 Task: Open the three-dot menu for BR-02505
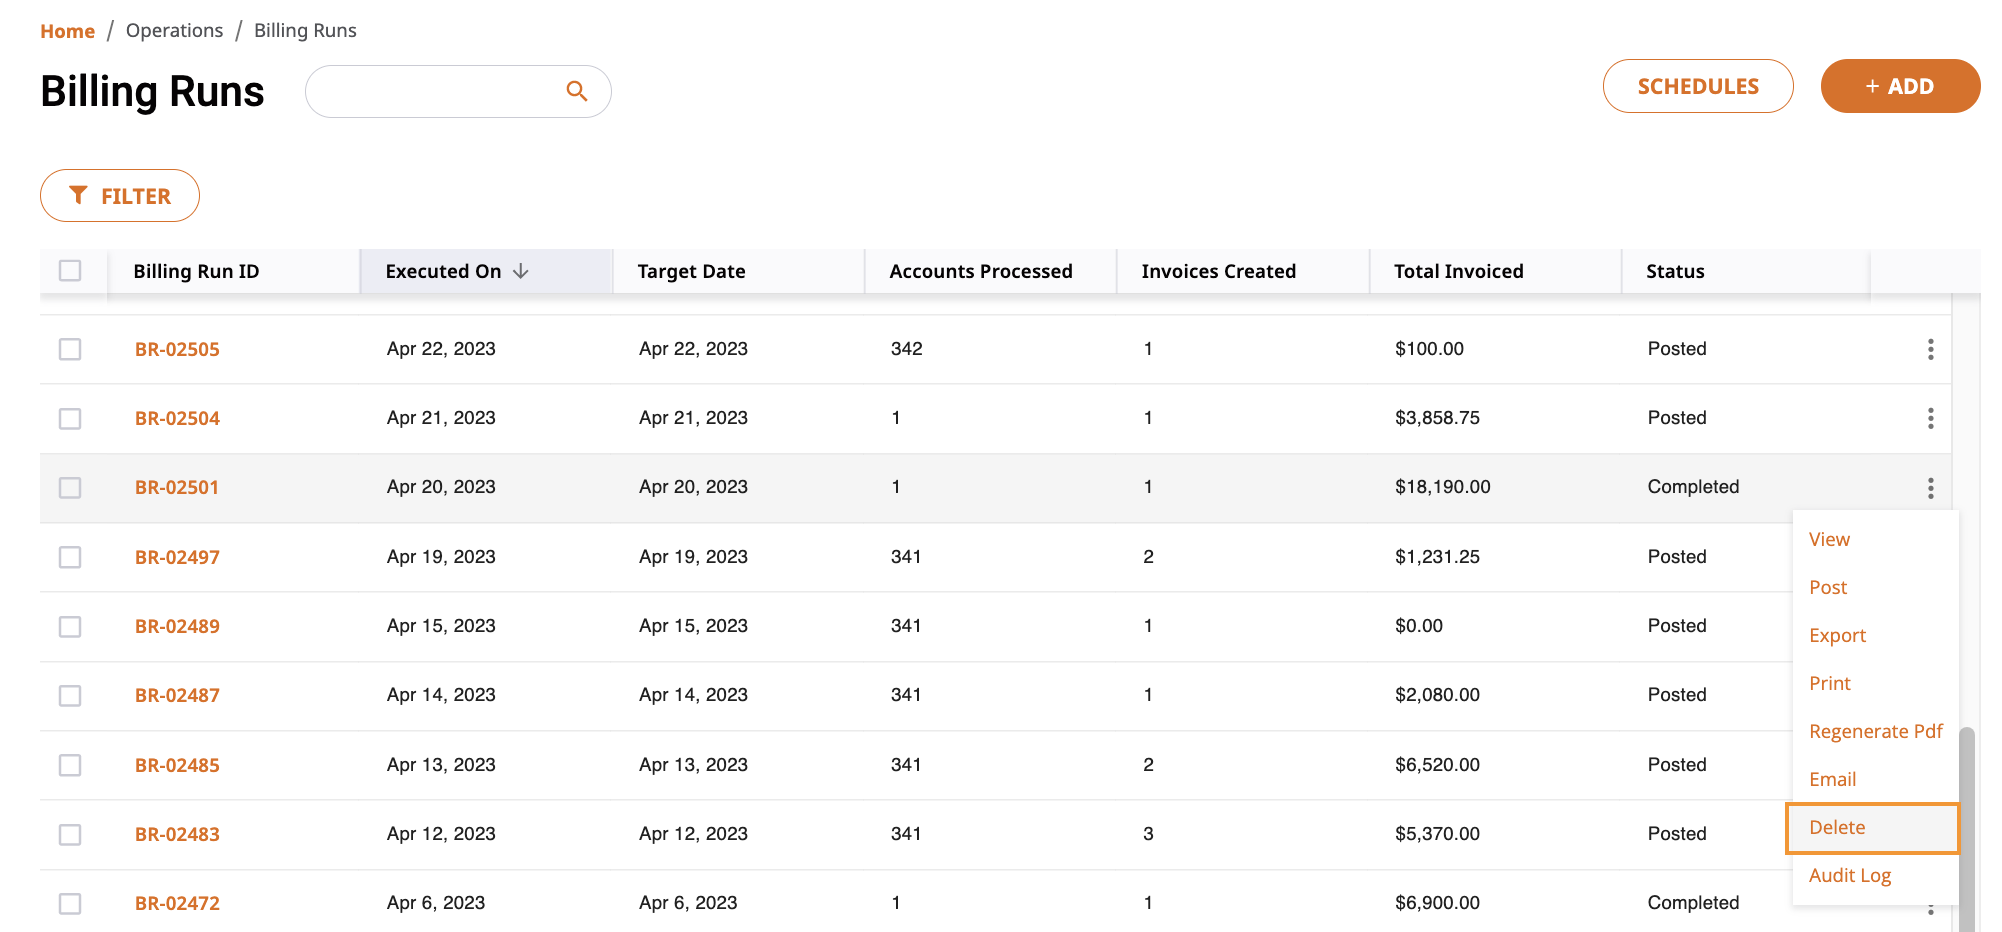[1930, 349]
